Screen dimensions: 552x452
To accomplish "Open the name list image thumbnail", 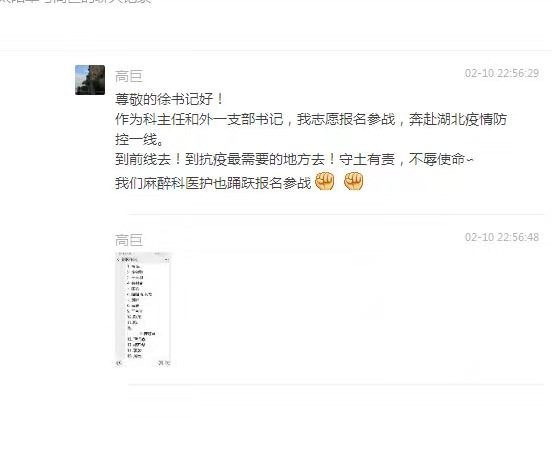I will (143, 309).
